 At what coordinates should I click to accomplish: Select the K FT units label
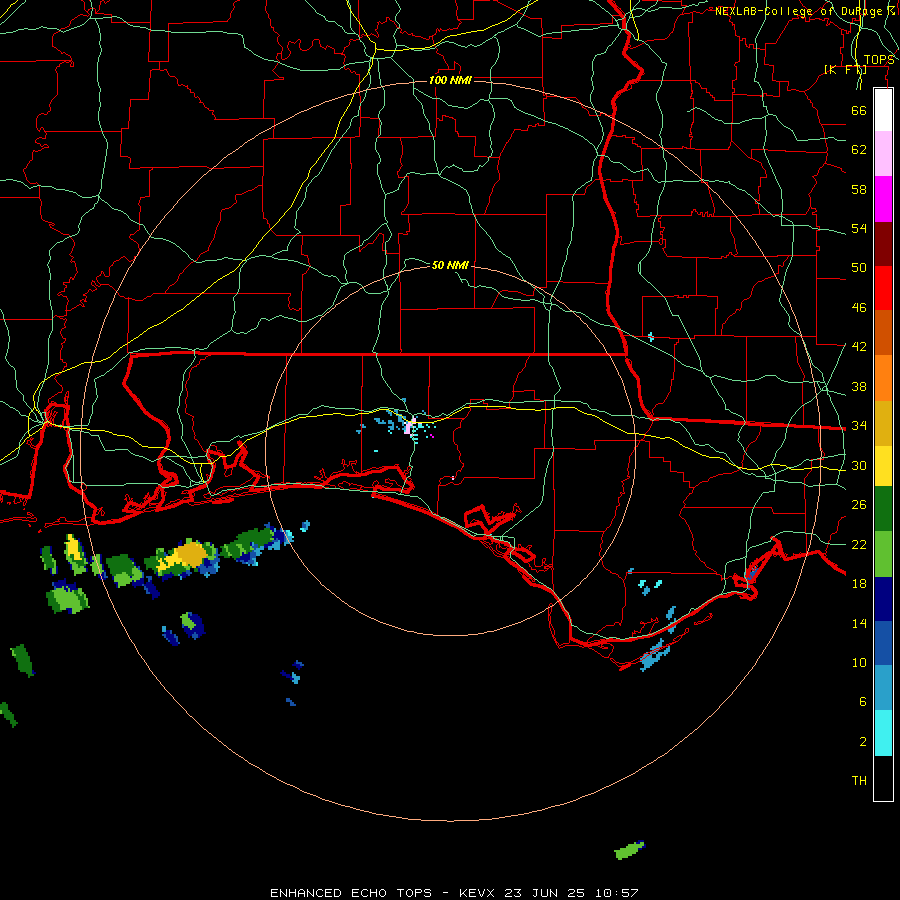click(x=845, y=70)
